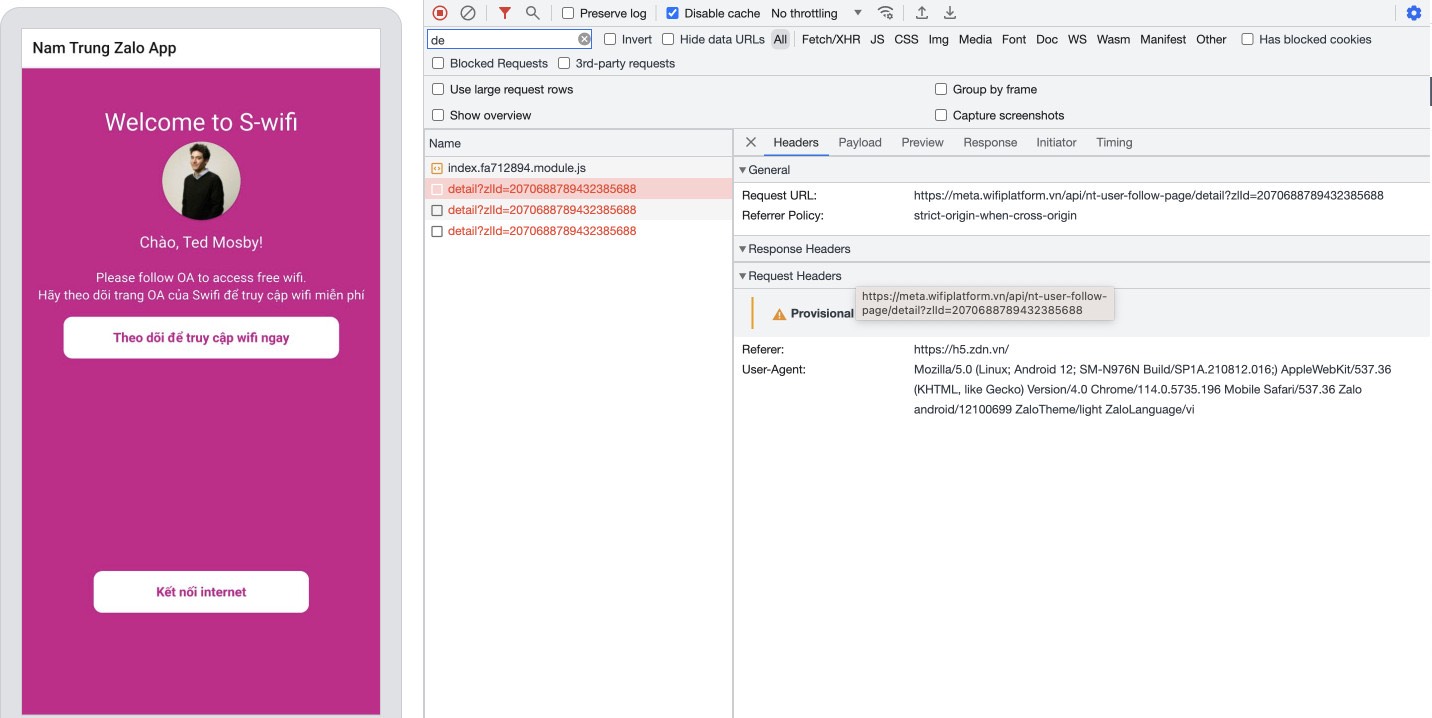Enable the Preserve log checkbox

pyautogui.click(x=568, y=13)
